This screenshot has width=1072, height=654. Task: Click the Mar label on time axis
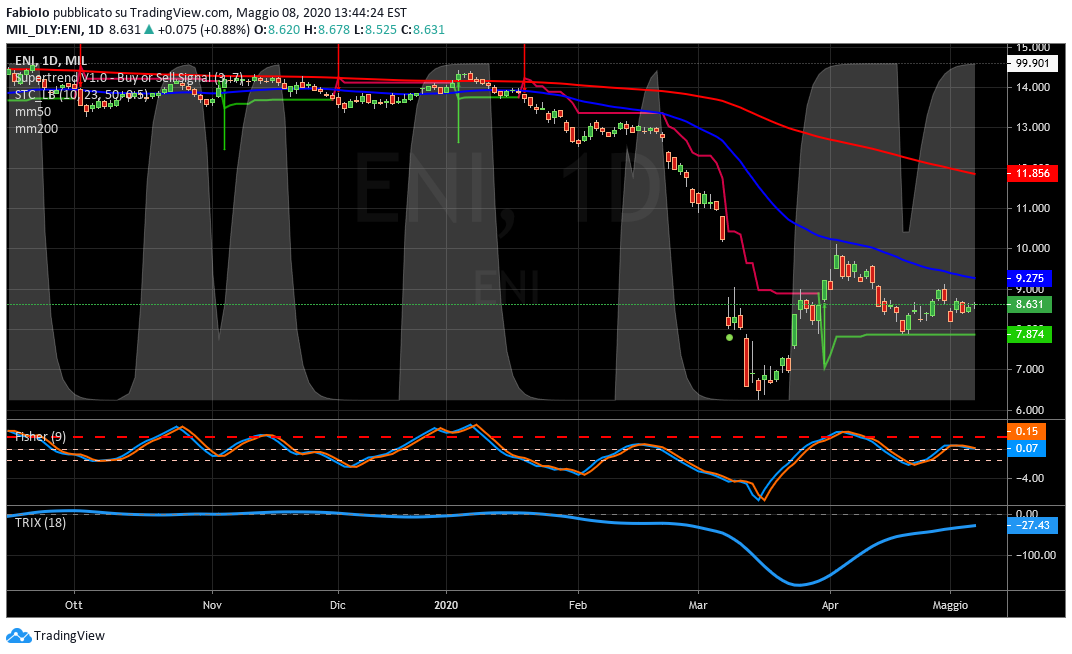pyautogui.click(x=698, y=605)
